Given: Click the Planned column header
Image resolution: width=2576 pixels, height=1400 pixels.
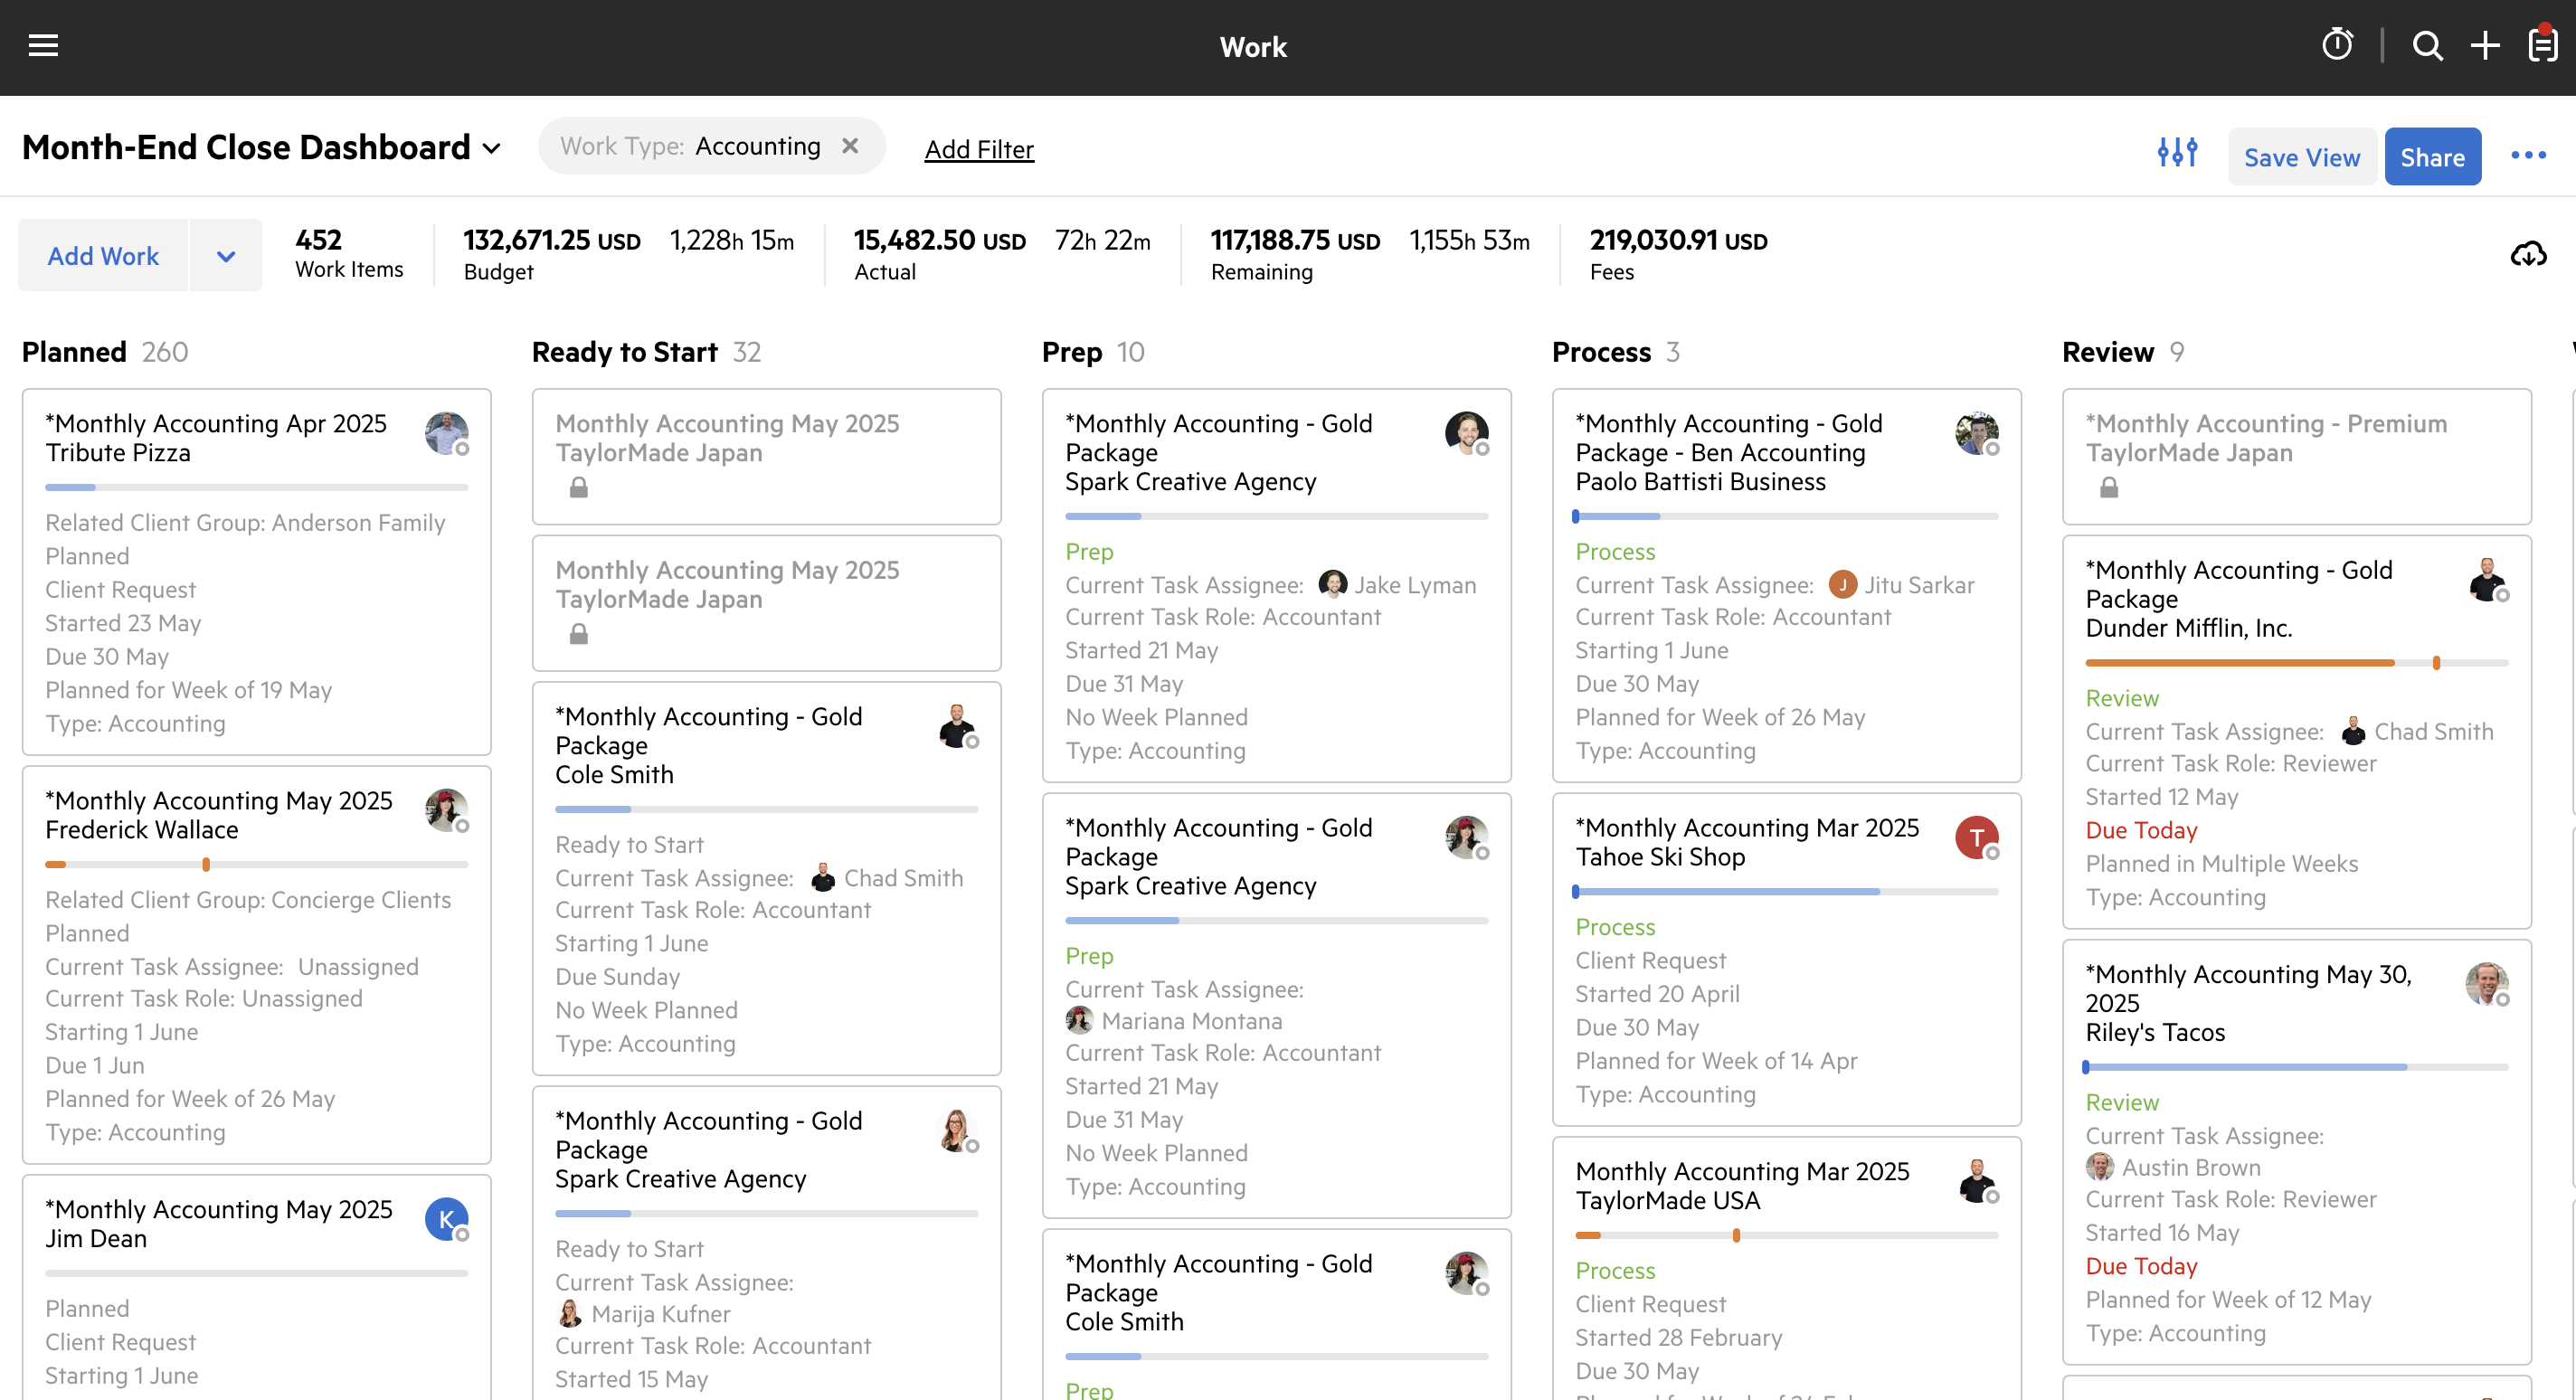Looking at the screenshot, I should [74, 352].
